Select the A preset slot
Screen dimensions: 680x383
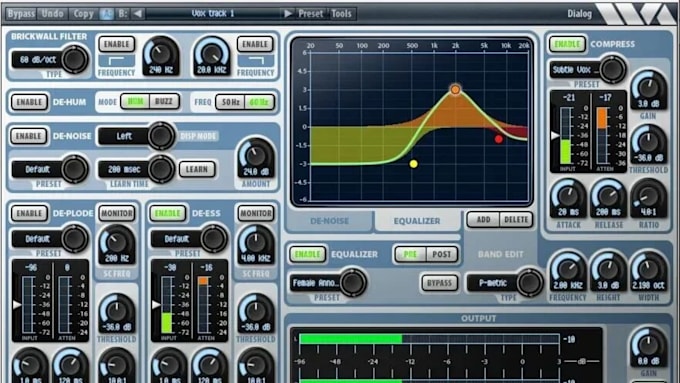[x=107, y=14]
